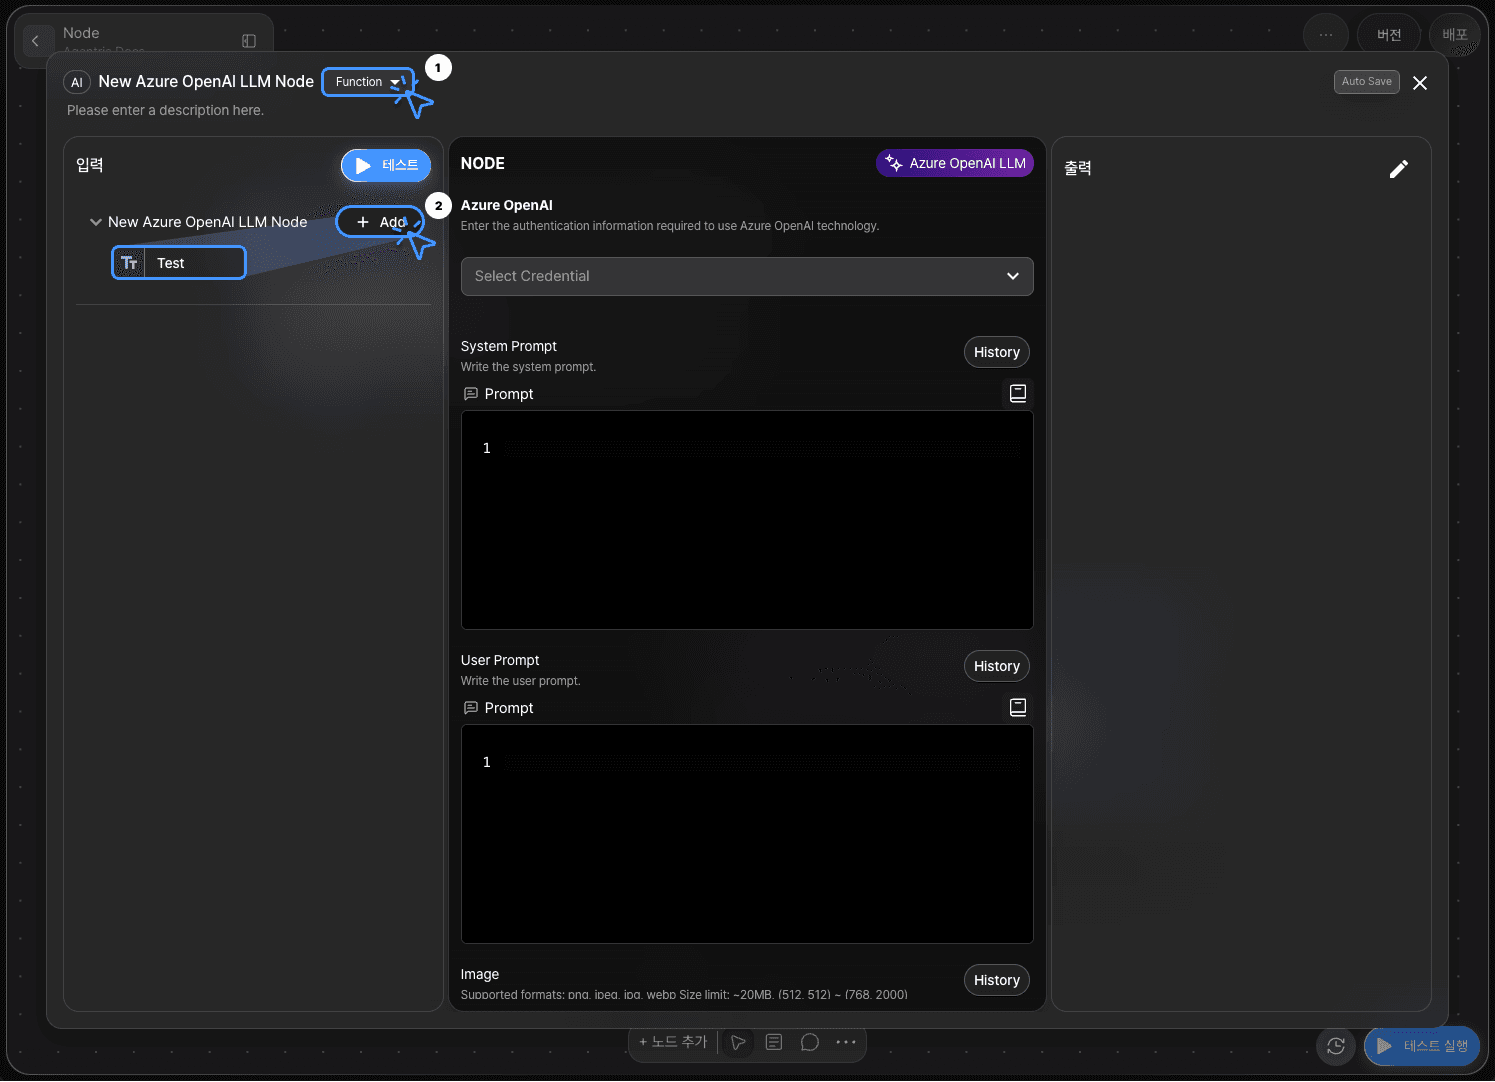
Task: Open prompt library icon for User Prompt
Action: [x=1018, y=708]
